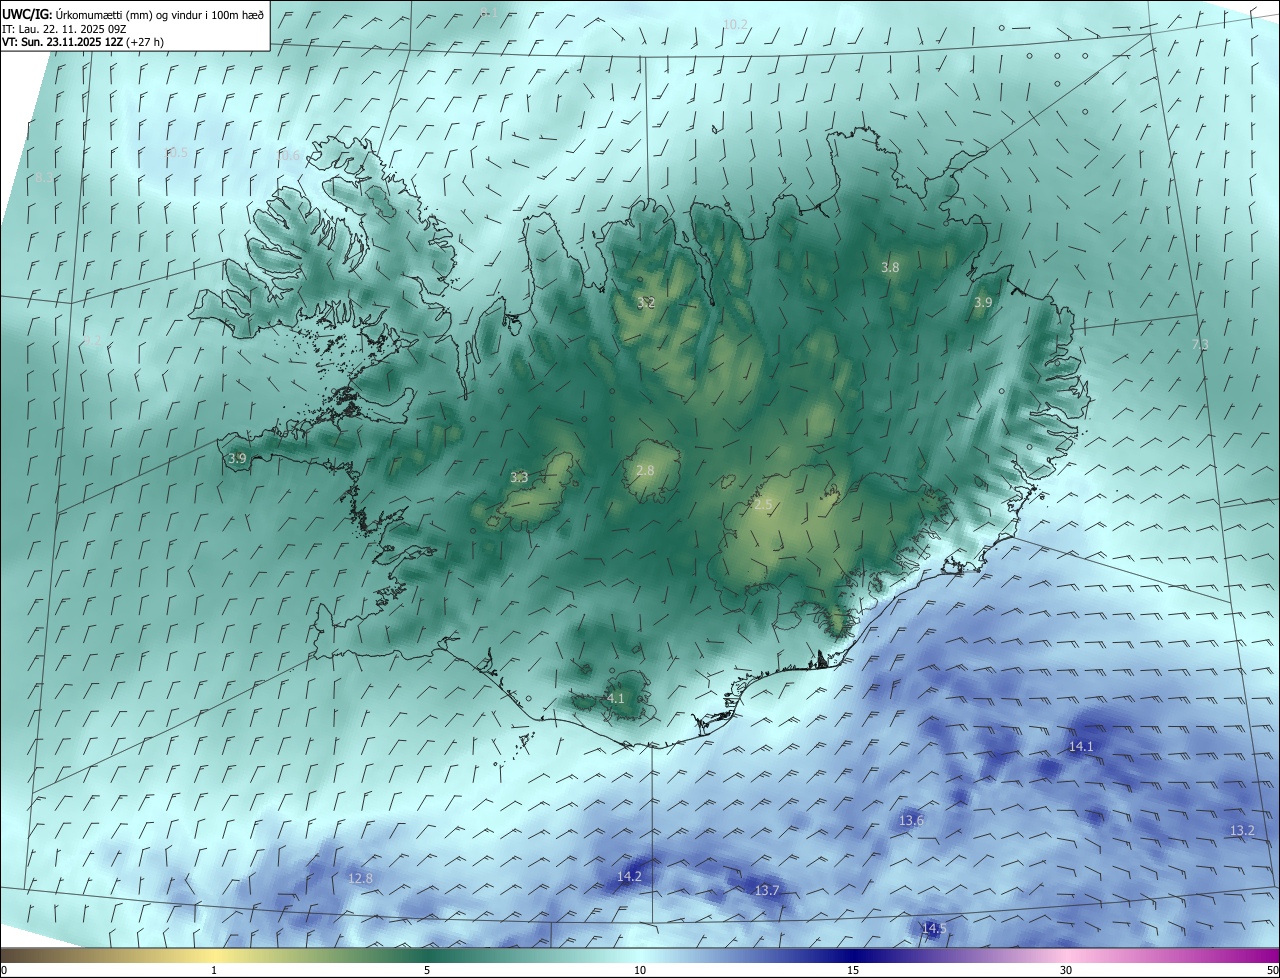Click the 14.1 value over the sea

pyautogui.click(x=1082, y=746)
